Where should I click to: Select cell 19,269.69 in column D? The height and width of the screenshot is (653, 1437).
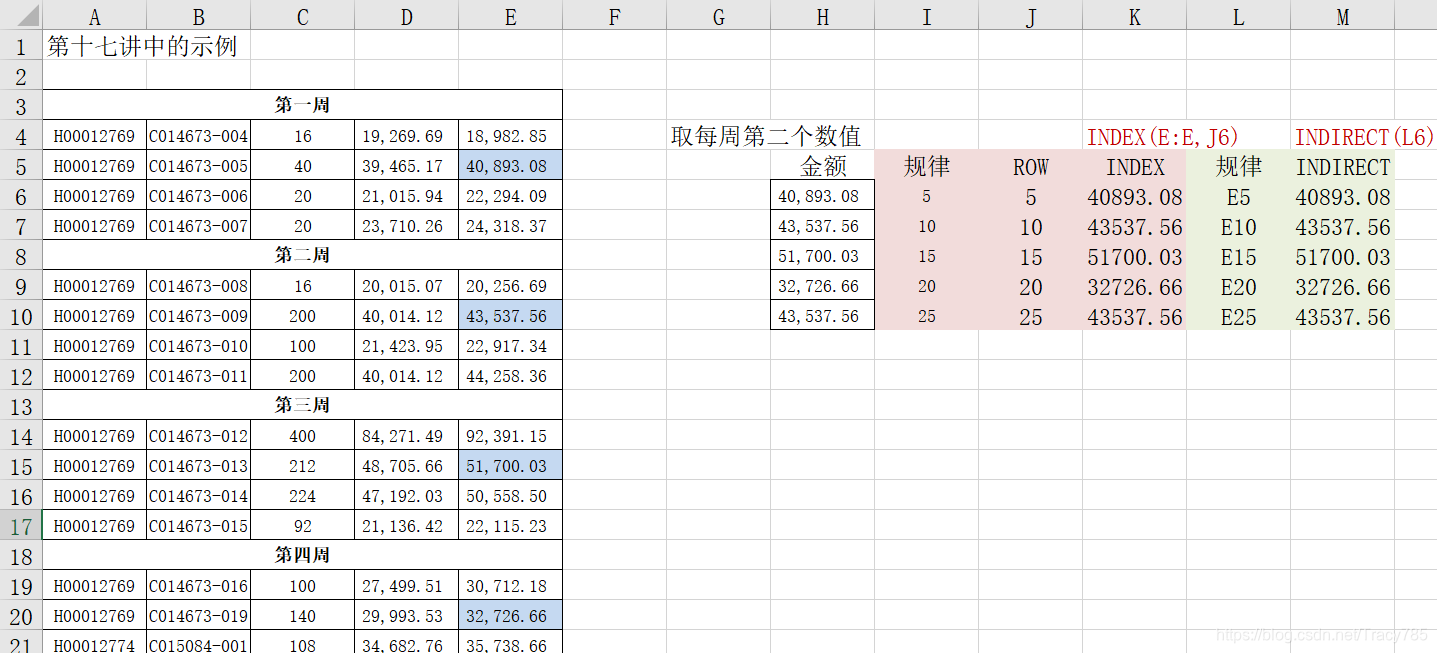coord(406,136)
